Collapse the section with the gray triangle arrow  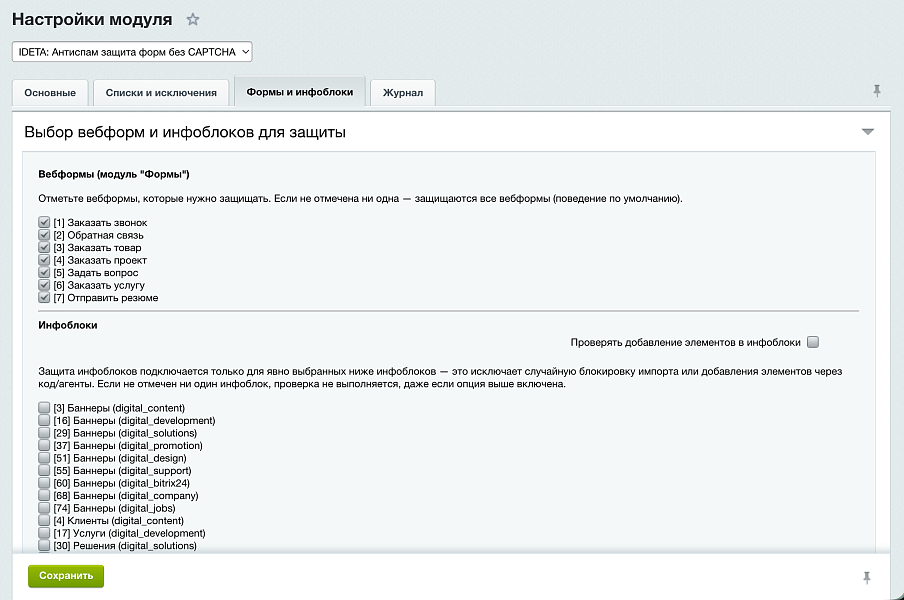click(x=868, y=132)
